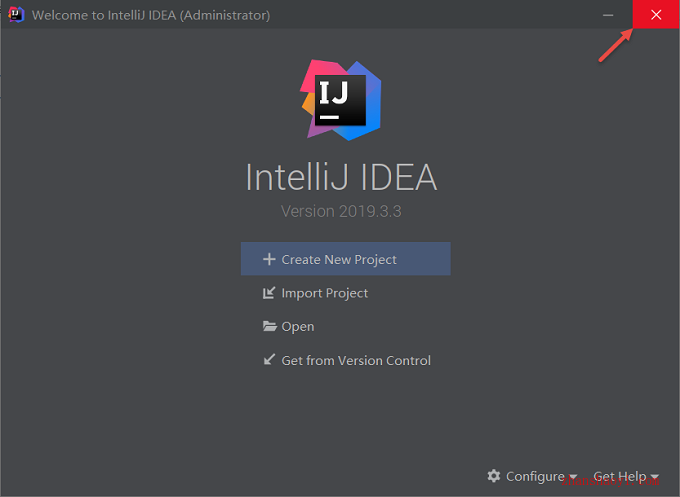Select the Open option

(298, 326)
